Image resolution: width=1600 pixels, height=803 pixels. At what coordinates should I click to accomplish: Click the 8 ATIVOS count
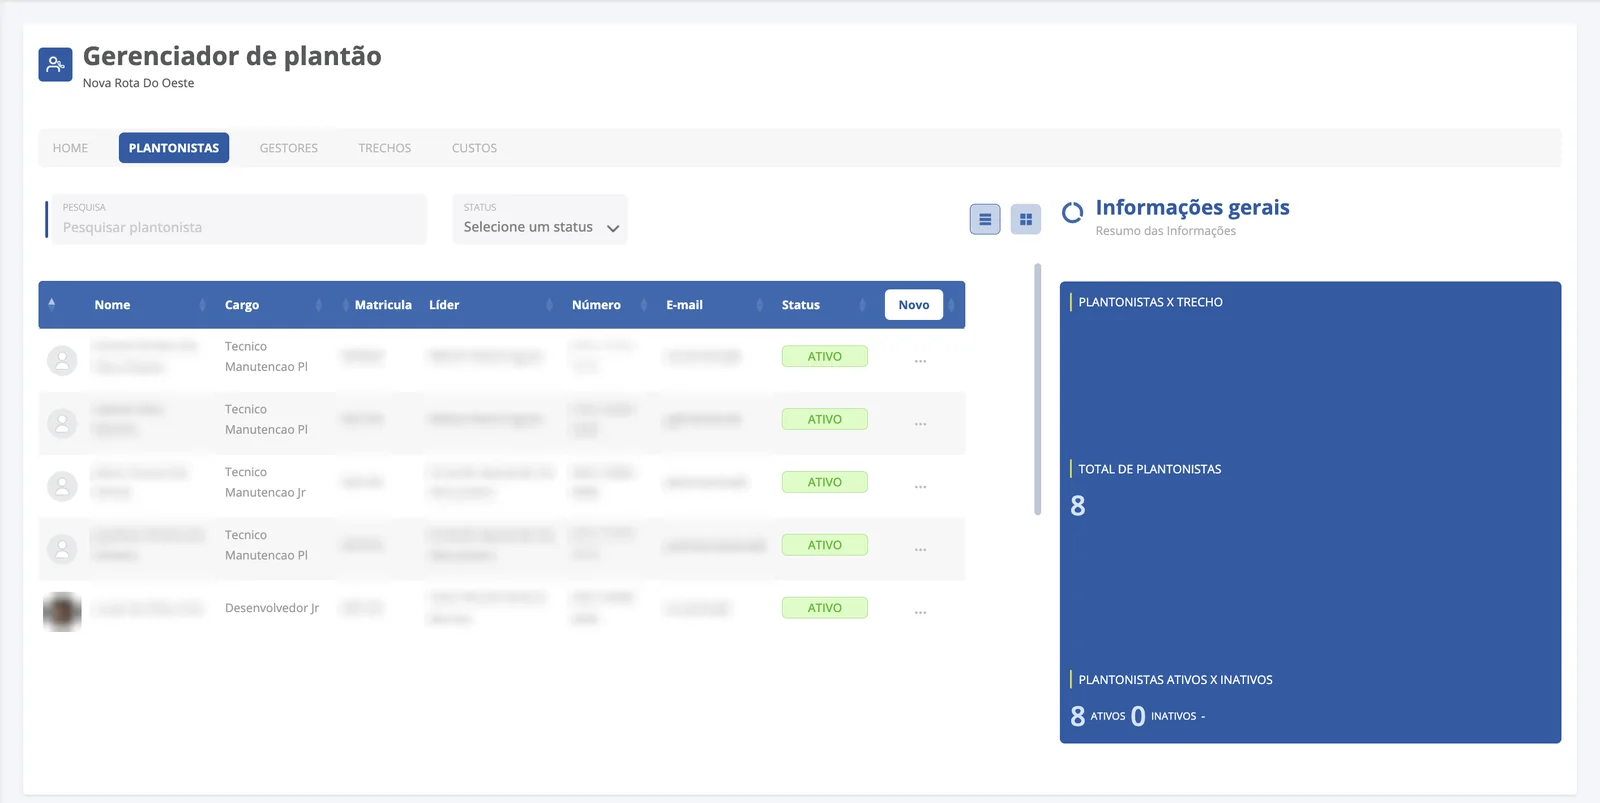tap(1098, 716)
